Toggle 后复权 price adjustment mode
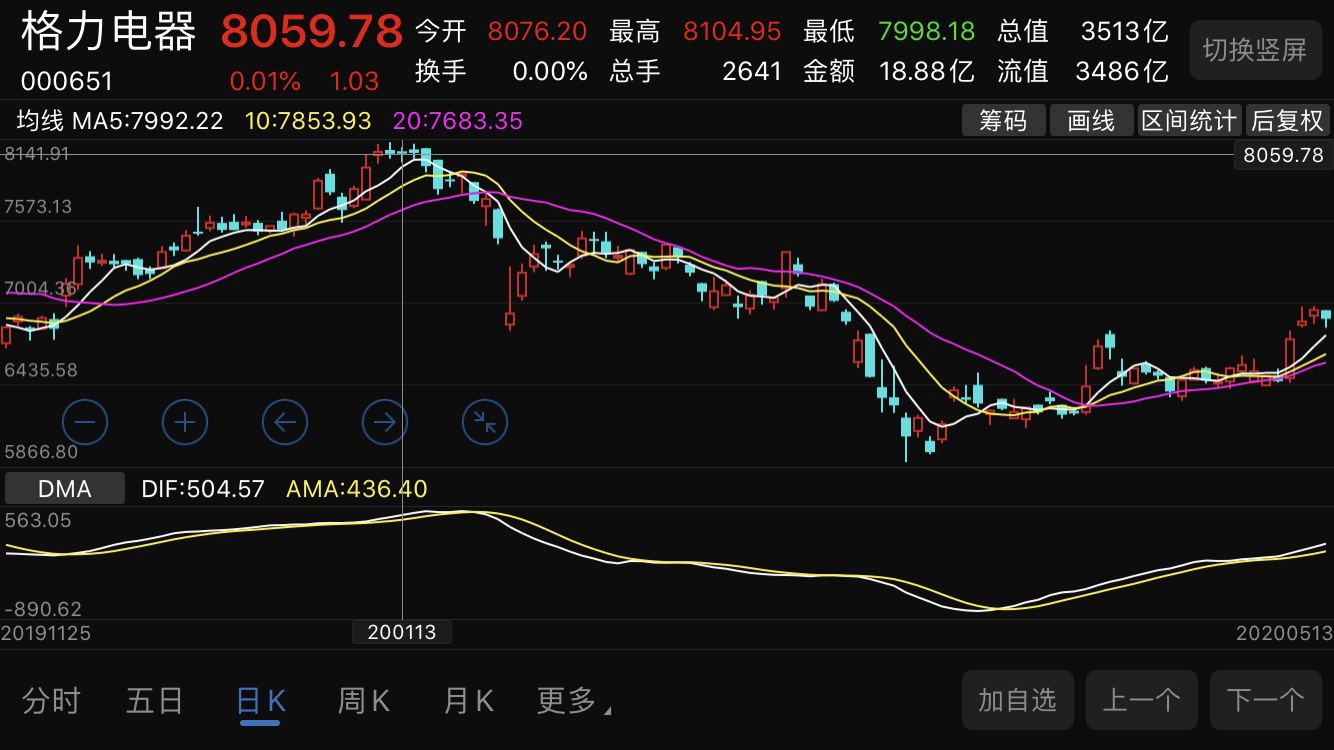Screen dimensions: 1334x750 (1288, 121)
